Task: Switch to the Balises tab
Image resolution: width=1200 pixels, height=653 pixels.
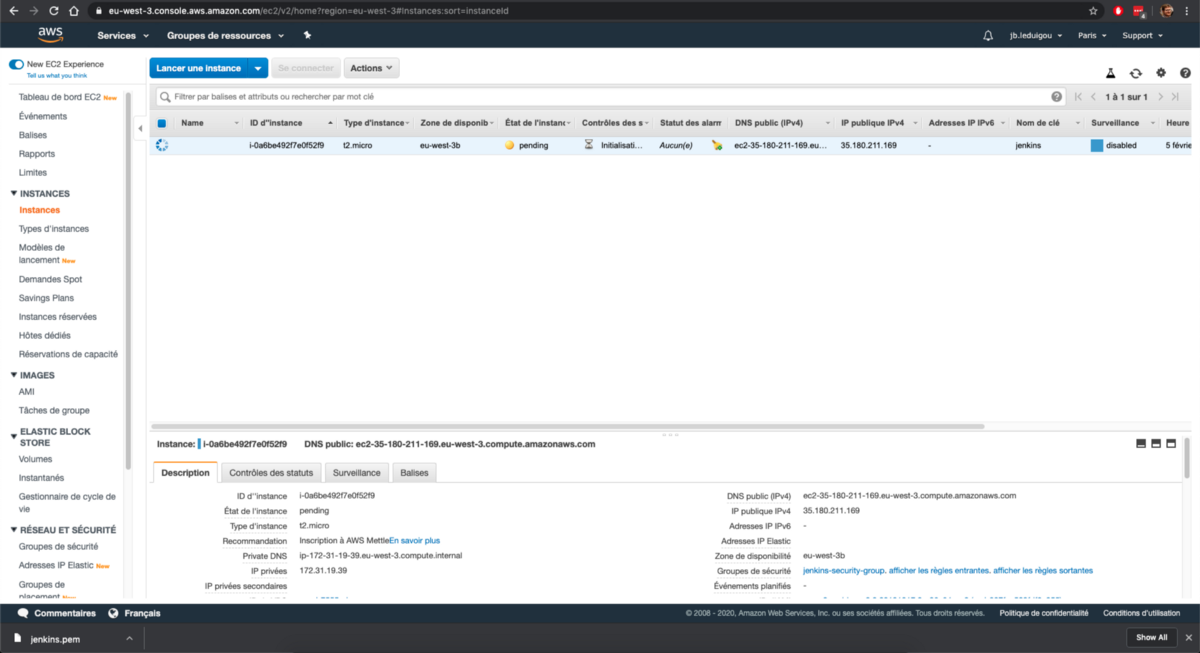Action: (x=413, y=472)
